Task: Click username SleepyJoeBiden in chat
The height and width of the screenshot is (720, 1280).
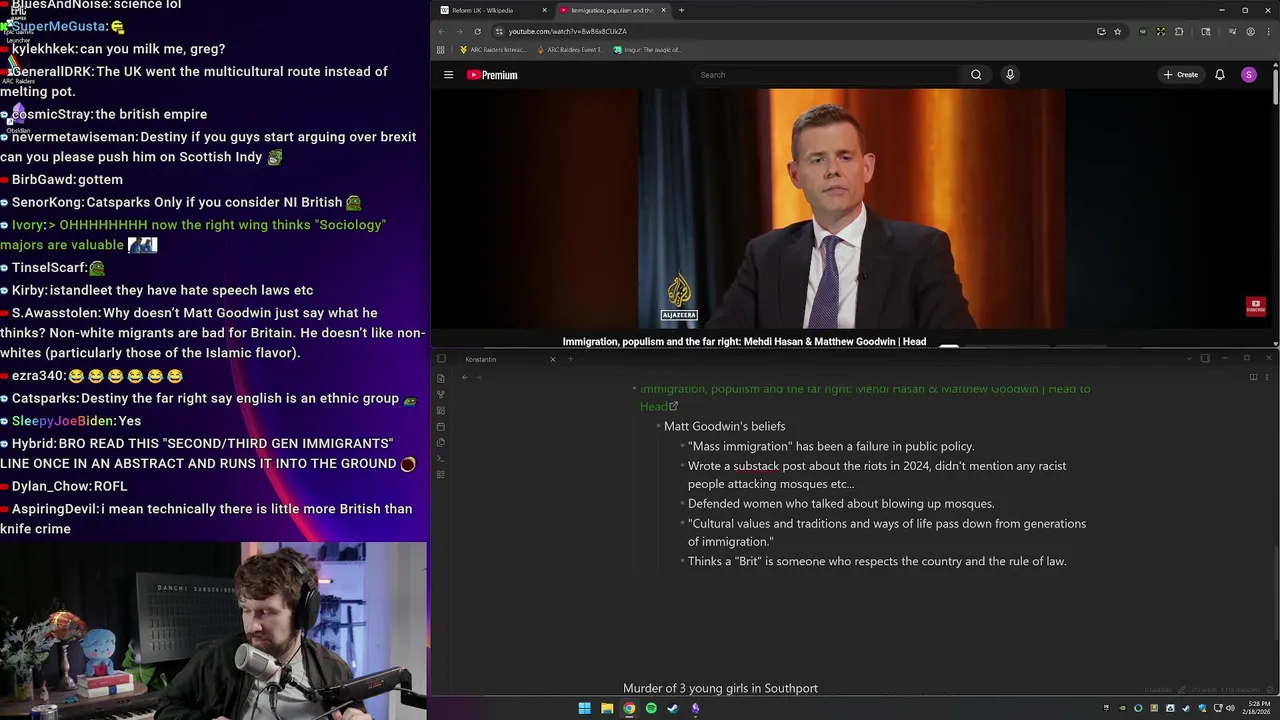Action: [x=64, y=421]
